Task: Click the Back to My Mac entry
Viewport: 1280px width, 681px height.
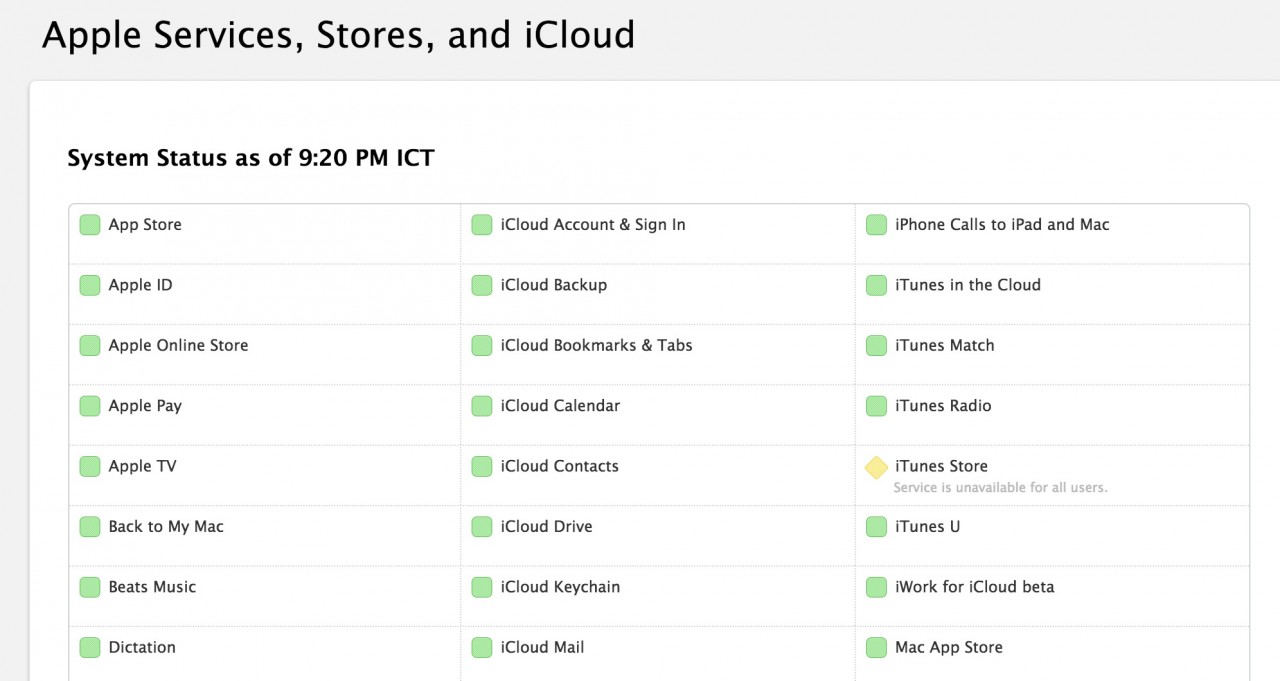Action: [167, 526]
